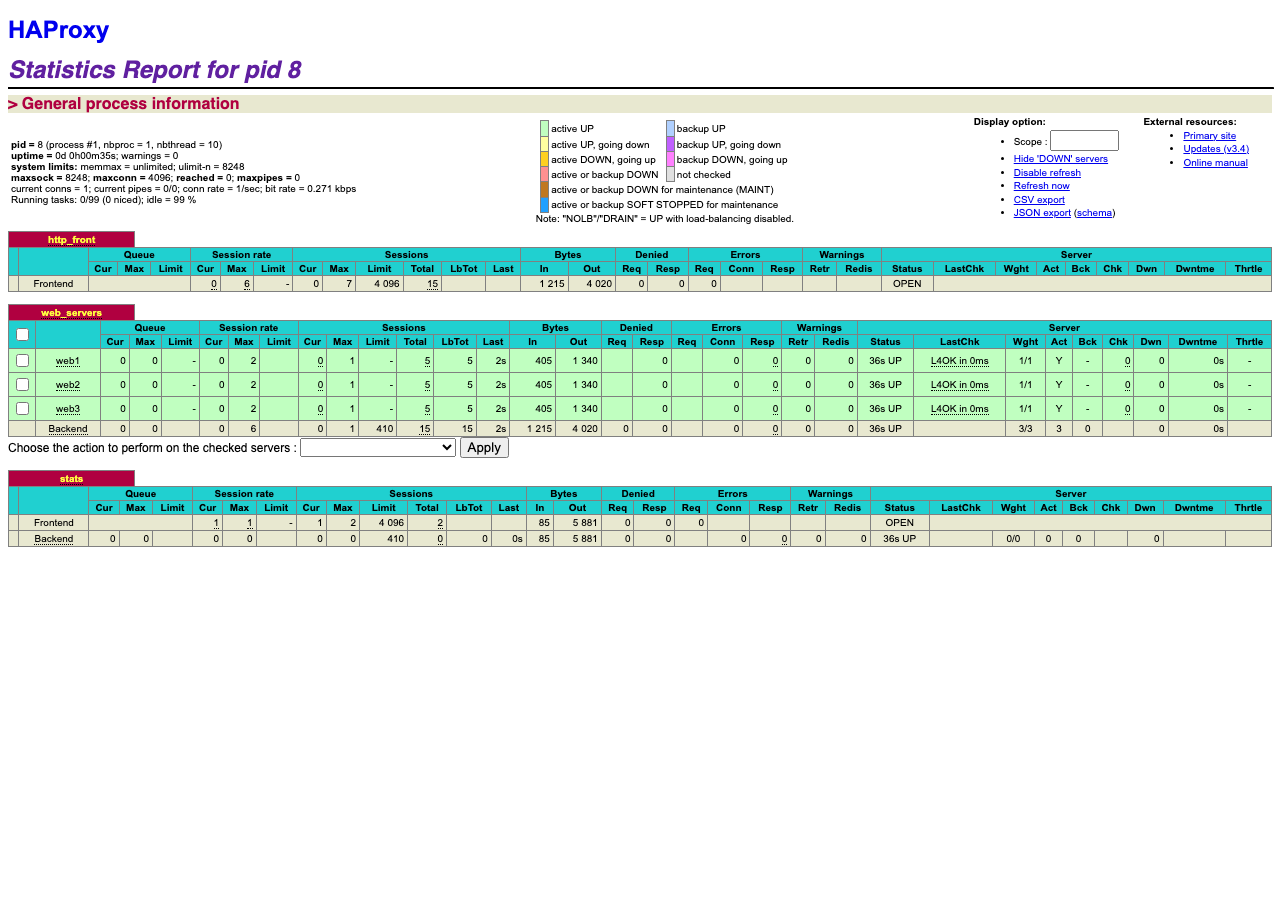Tick the checkbox for server web2
This screenshot has height=900, width=1280.
(22, 384)
